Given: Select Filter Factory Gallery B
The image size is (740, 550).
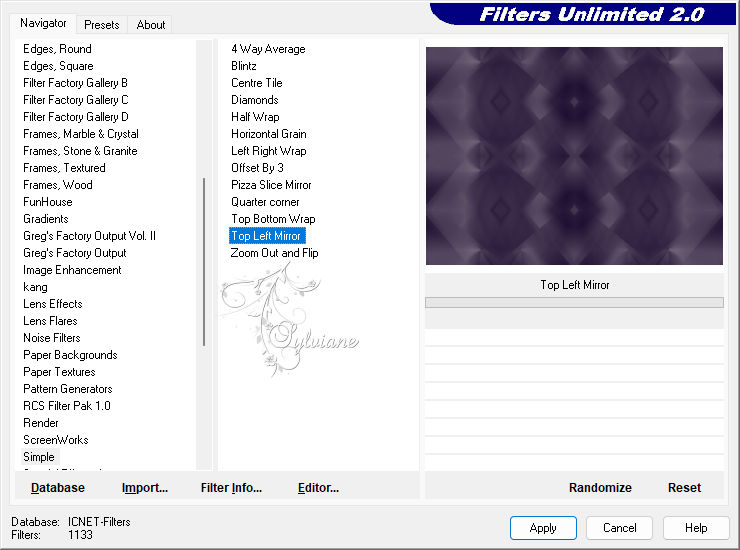Looking at the screenshot, I should [x=75, y=83].
